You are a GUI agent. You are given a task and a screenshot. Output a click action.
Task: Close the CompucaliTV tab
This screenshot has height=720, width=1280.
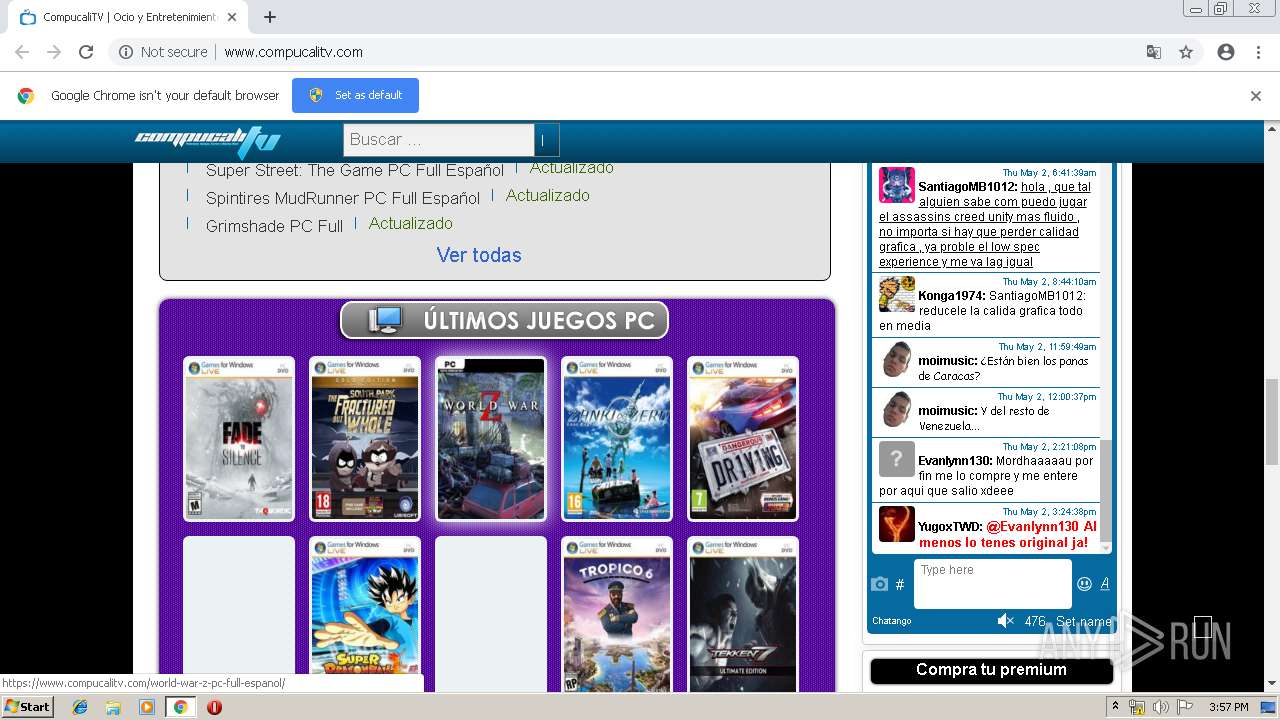[x=232, y=17]
